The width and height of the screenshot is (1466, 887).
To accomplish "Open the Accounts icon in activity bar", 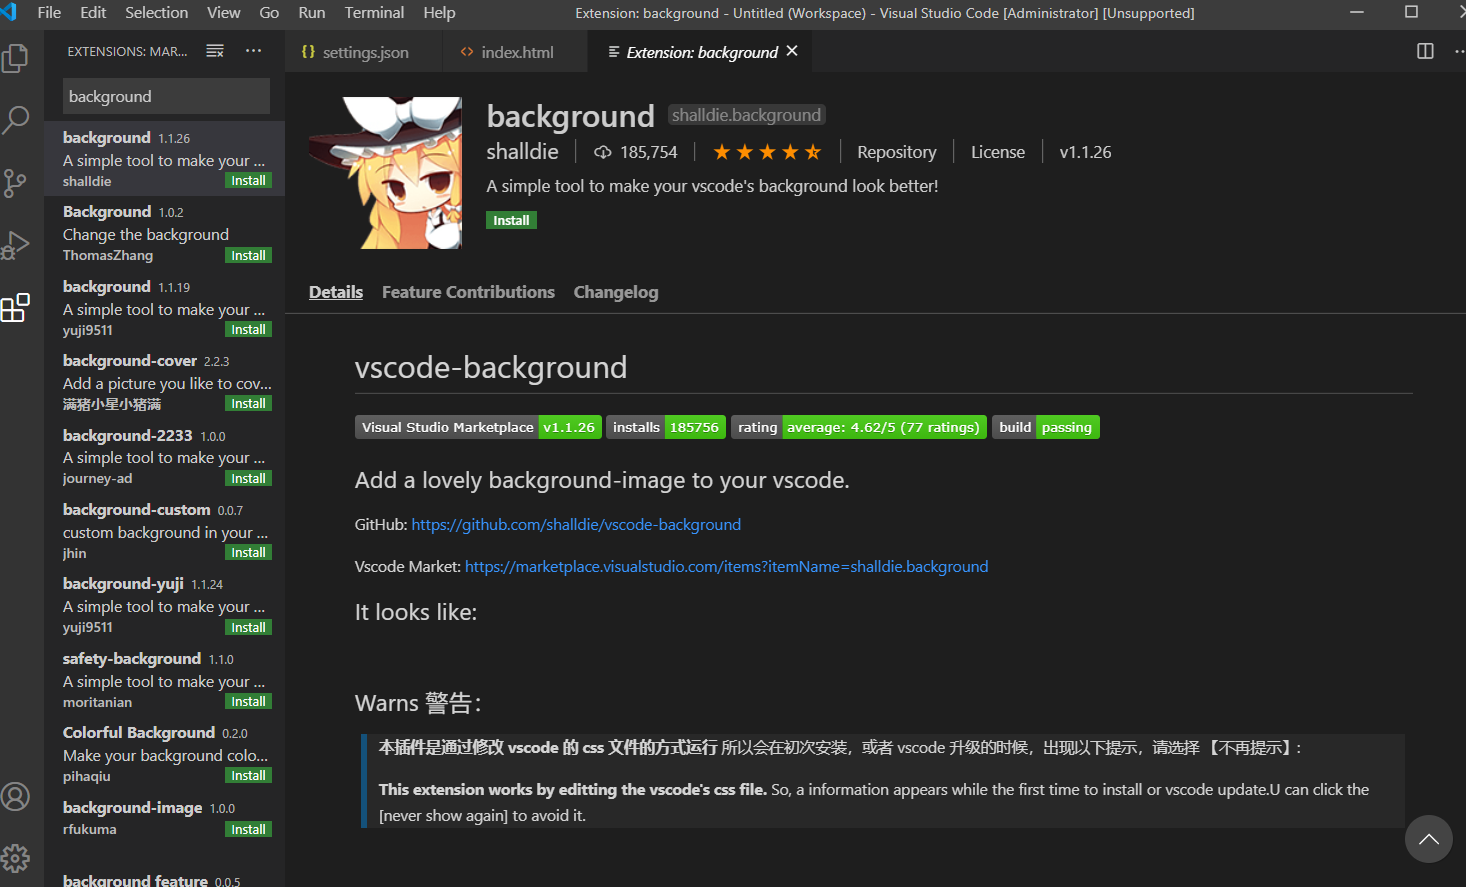I will pyautogui.click(x=15, y=797).
